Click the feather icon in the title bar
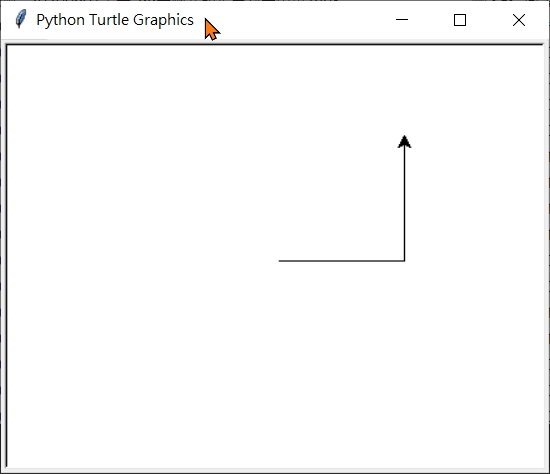The image size is (550, 474). (x=21, y=19)
